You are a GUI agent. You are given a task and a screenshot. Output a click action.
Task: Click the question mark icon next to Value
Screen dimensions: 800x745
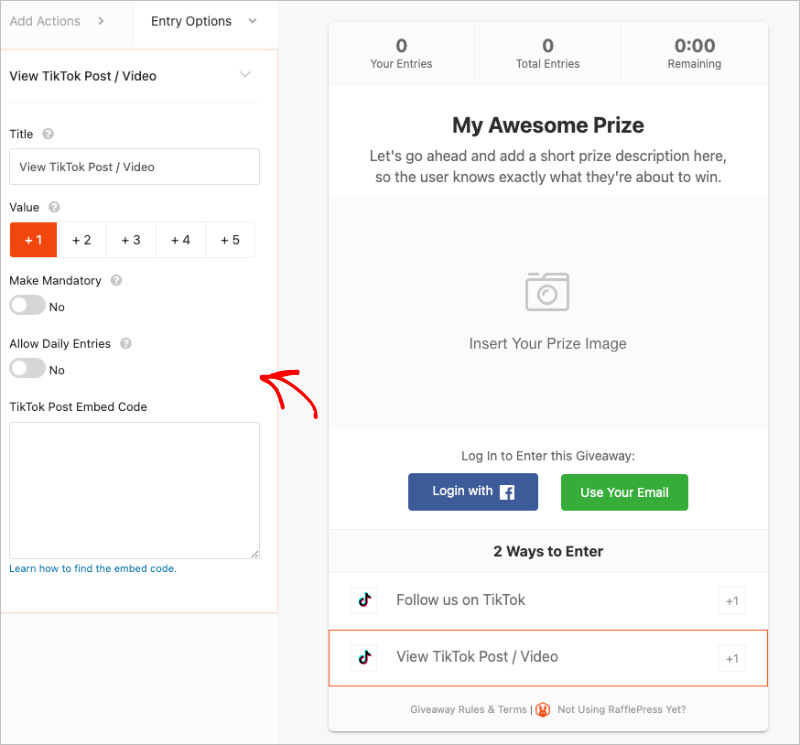(x=55, y=209)
